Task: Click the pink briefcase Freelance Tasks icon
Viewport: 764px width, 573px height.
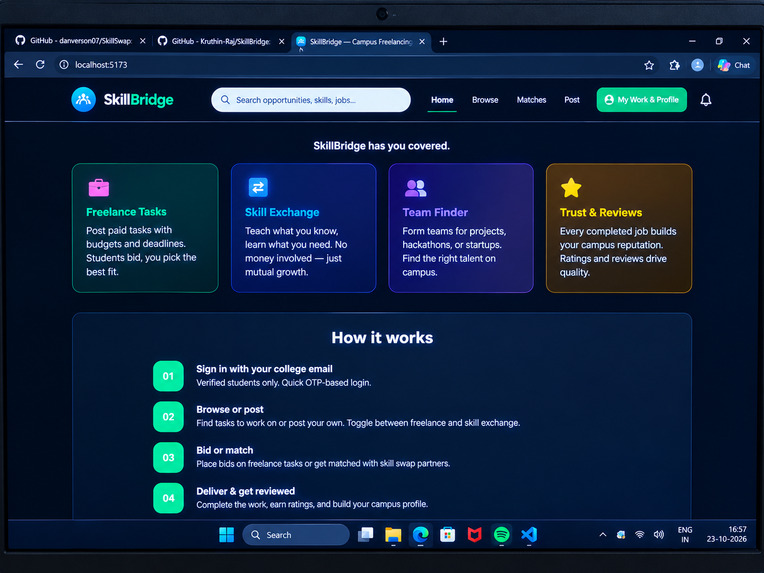Action: 99,187
